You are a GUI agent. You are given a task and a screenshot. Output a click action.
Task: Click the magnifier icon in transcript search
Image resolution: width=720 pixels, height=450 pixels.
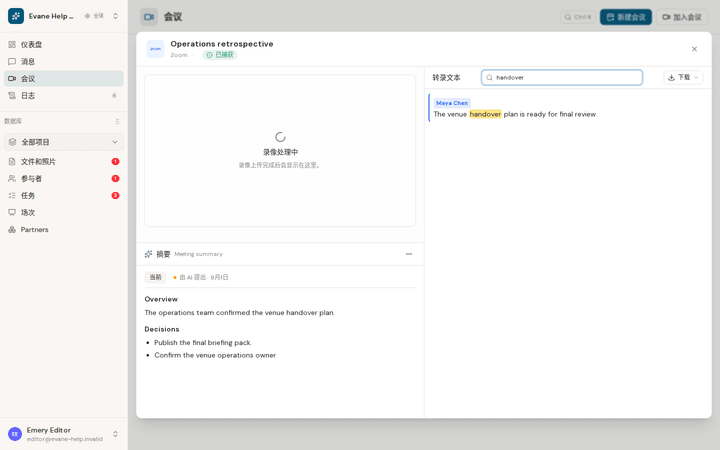[x=489, y=78]
